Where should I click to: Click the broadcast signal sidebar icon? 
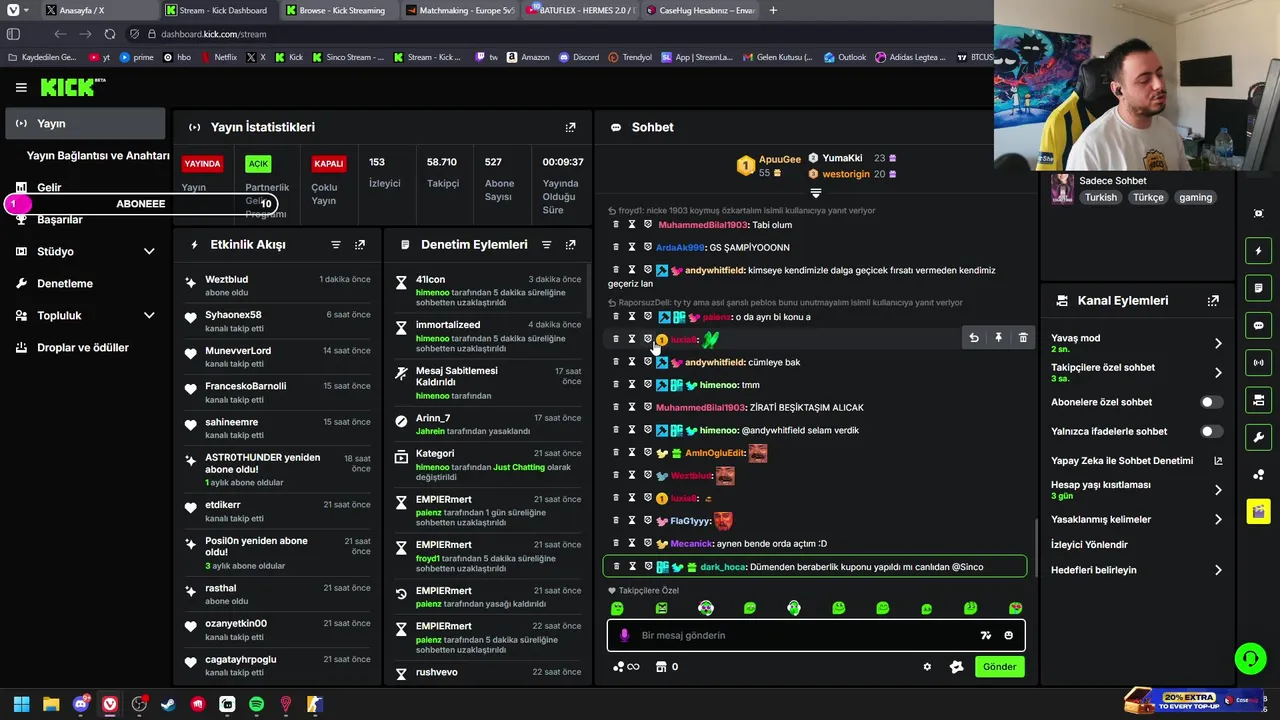pyautogui.click(x=1258, y=362)
